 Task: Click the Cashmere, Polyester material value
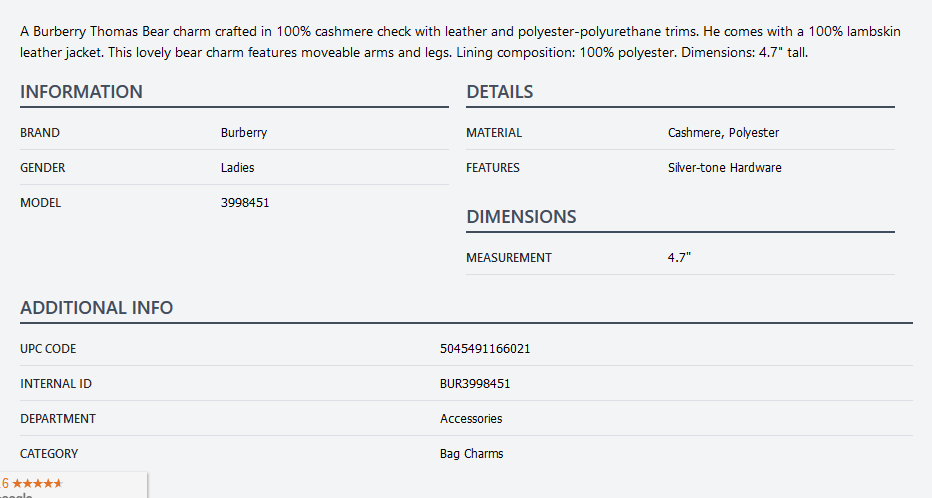click(x=723, y=133)
